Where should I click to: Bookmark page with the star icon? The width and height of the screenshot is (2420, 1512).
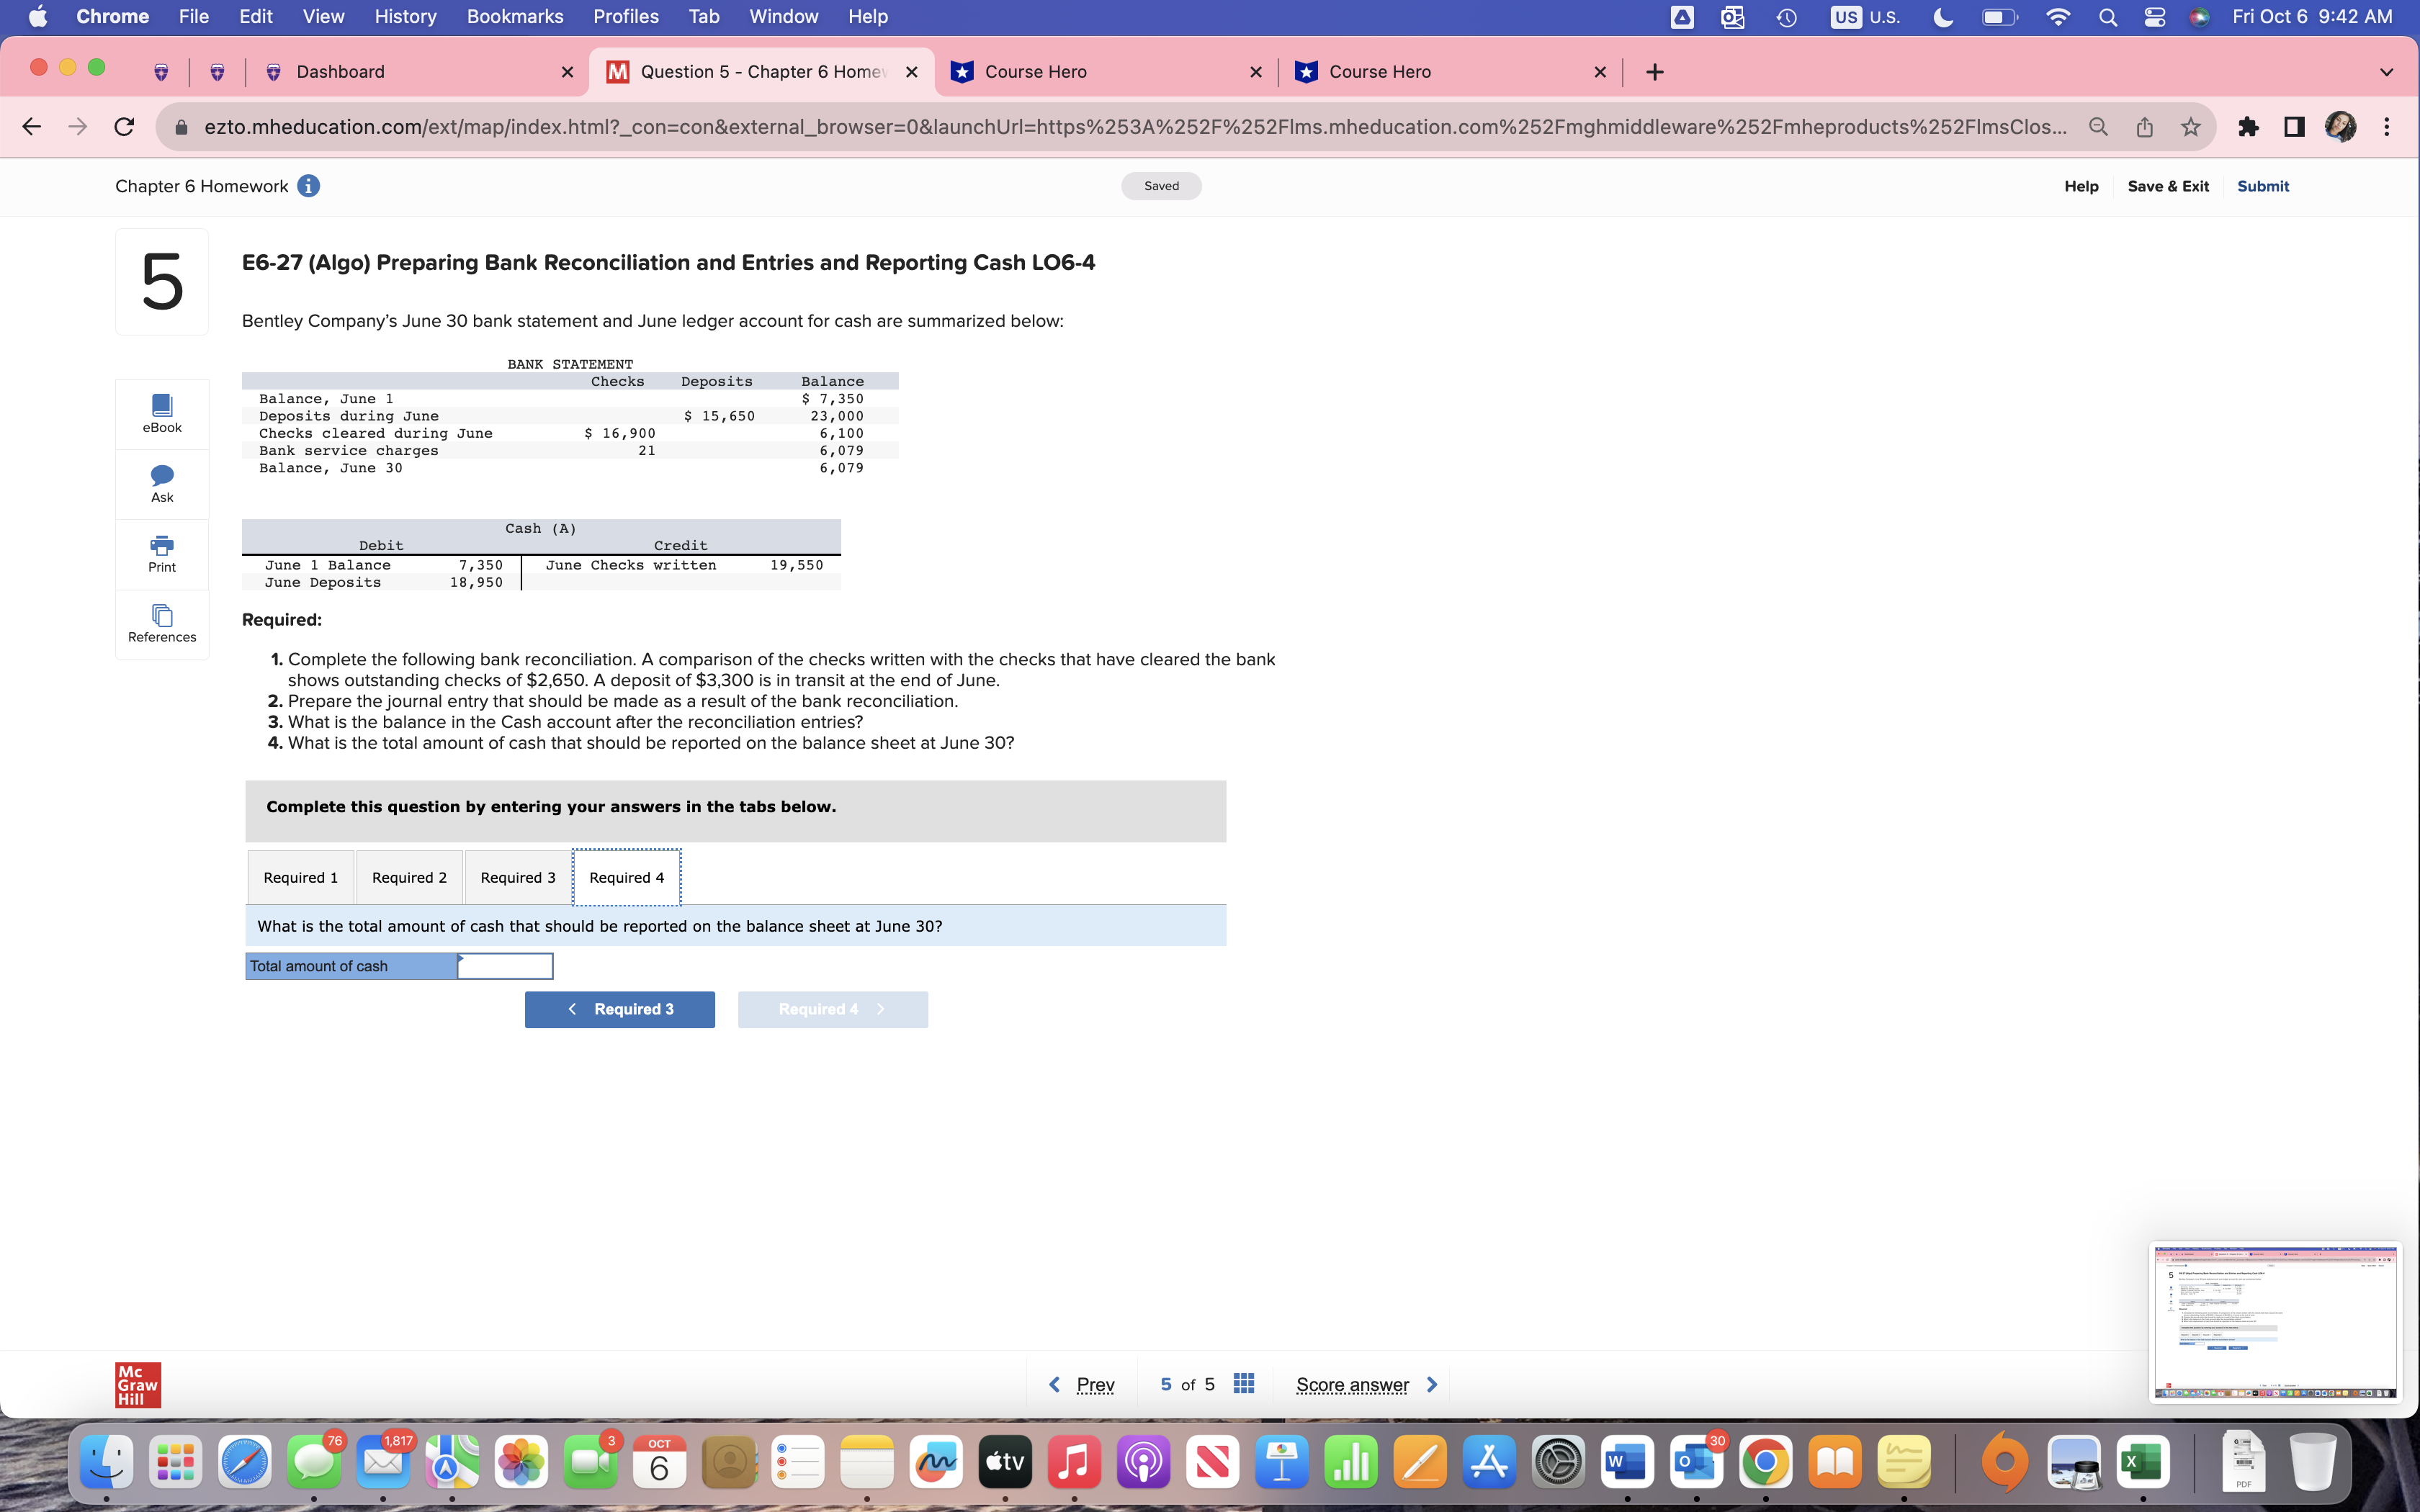pos(2190,127)
